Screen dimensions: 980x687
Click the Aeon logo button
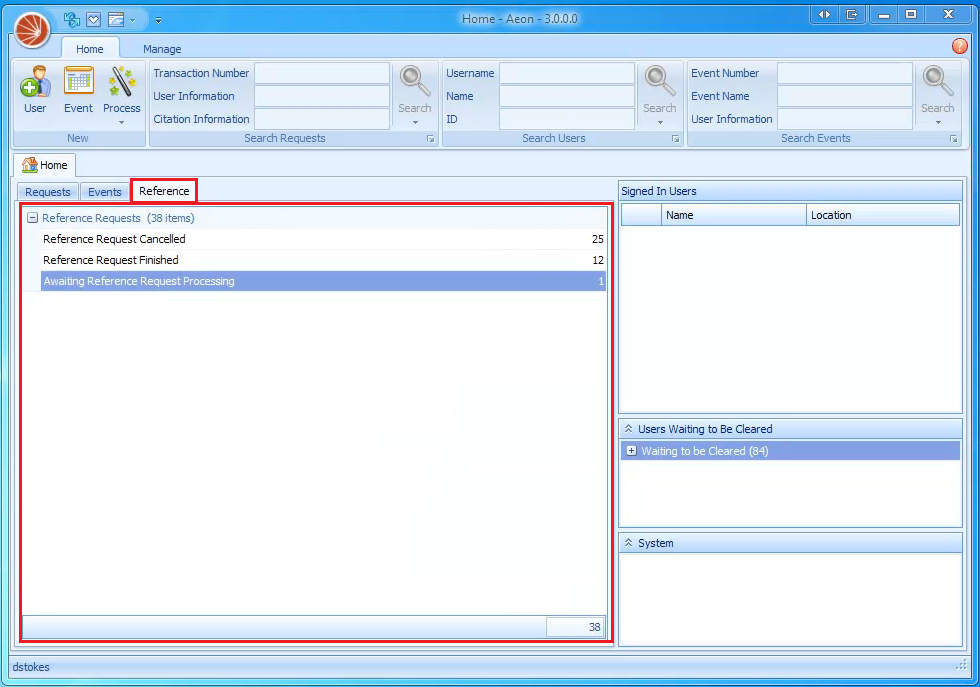point(30,29)
